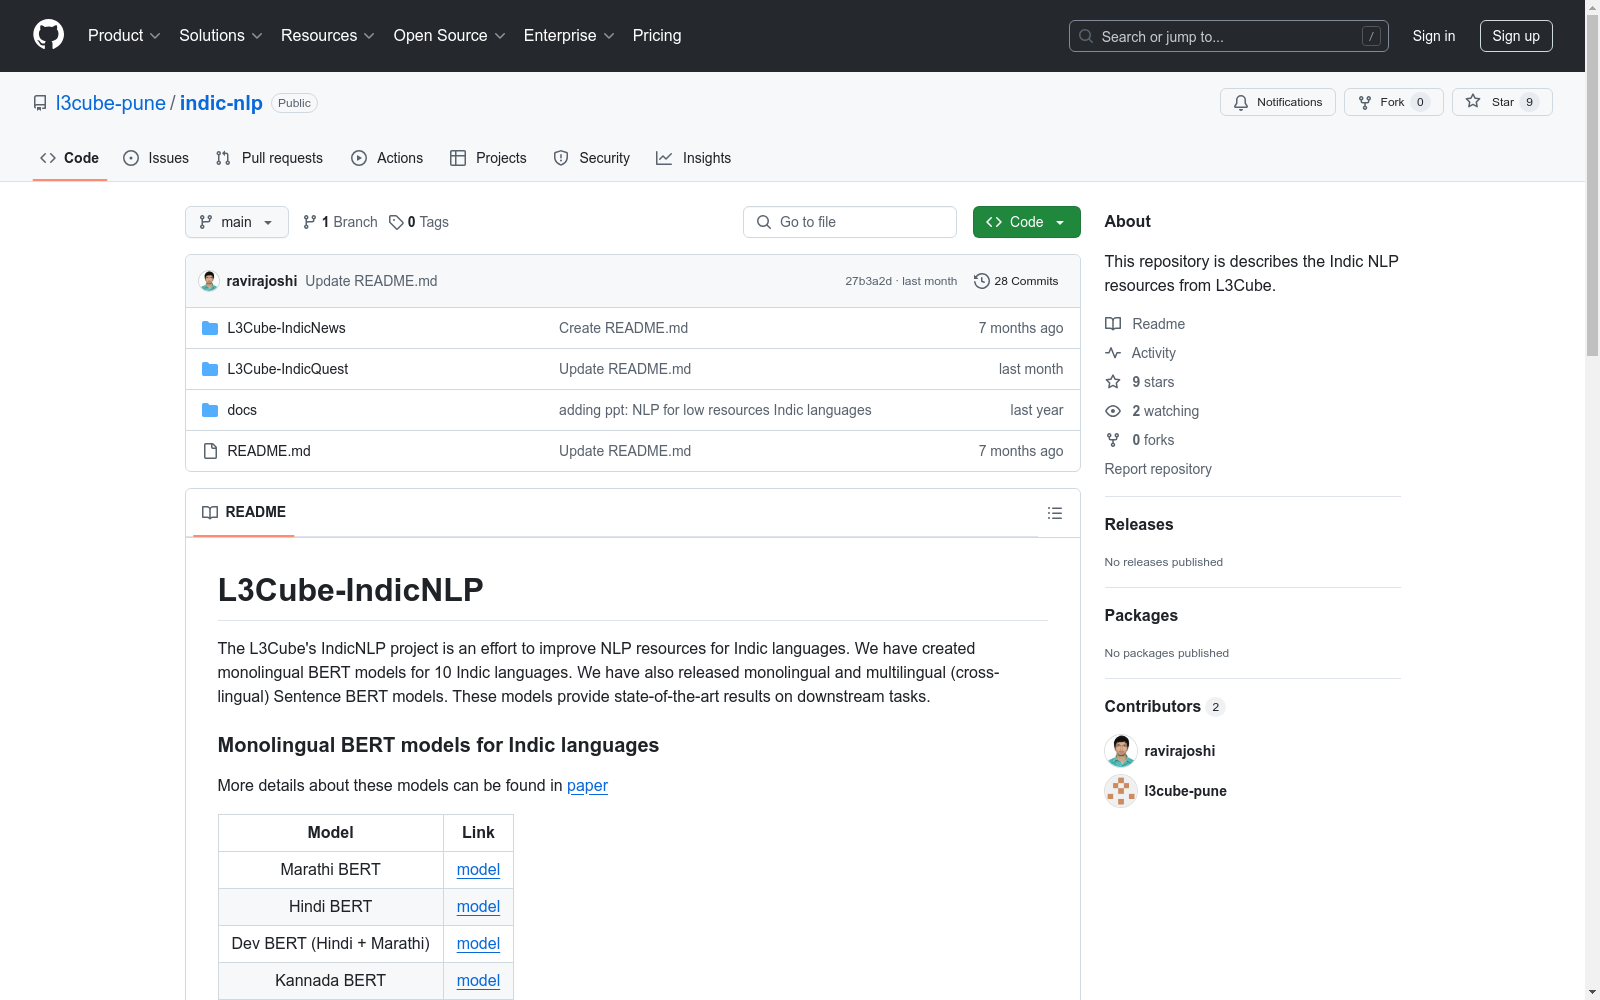Open the L3Cube-IndicNews folder
The image size is (1600, 1000).
pyautogui.click(x=286, y=328)
